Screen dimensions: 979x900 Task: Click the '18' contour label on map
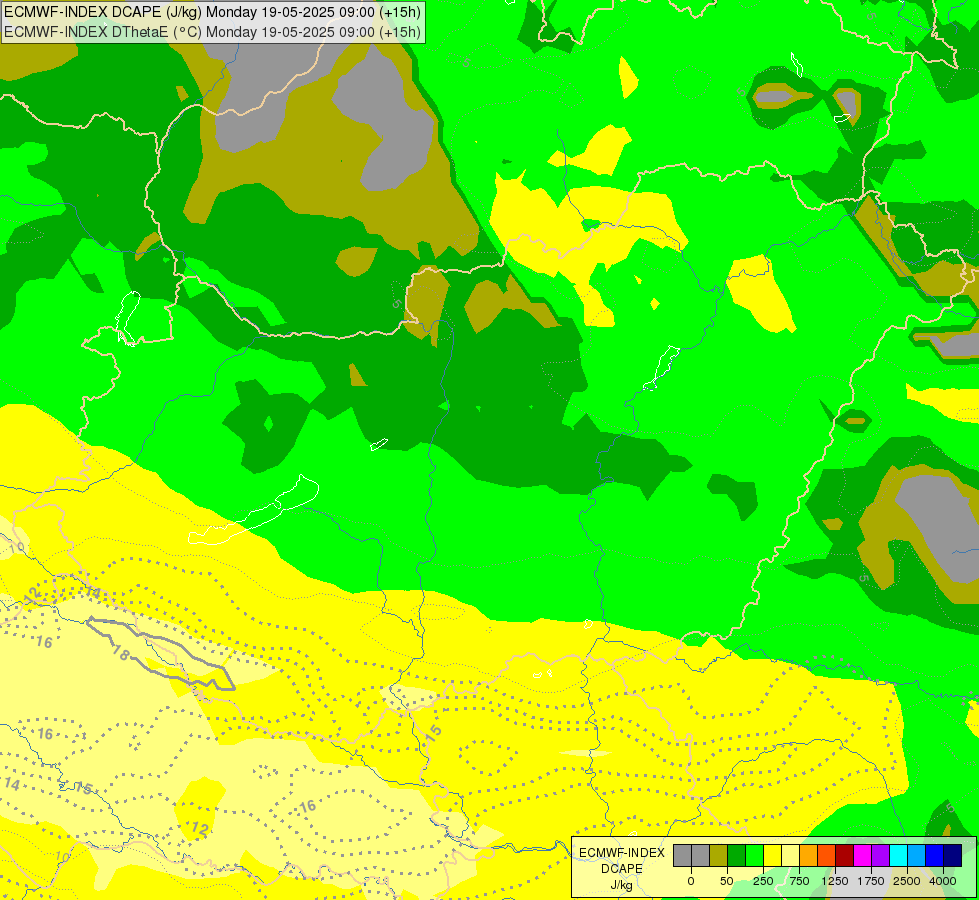click(x=121, y=653)
